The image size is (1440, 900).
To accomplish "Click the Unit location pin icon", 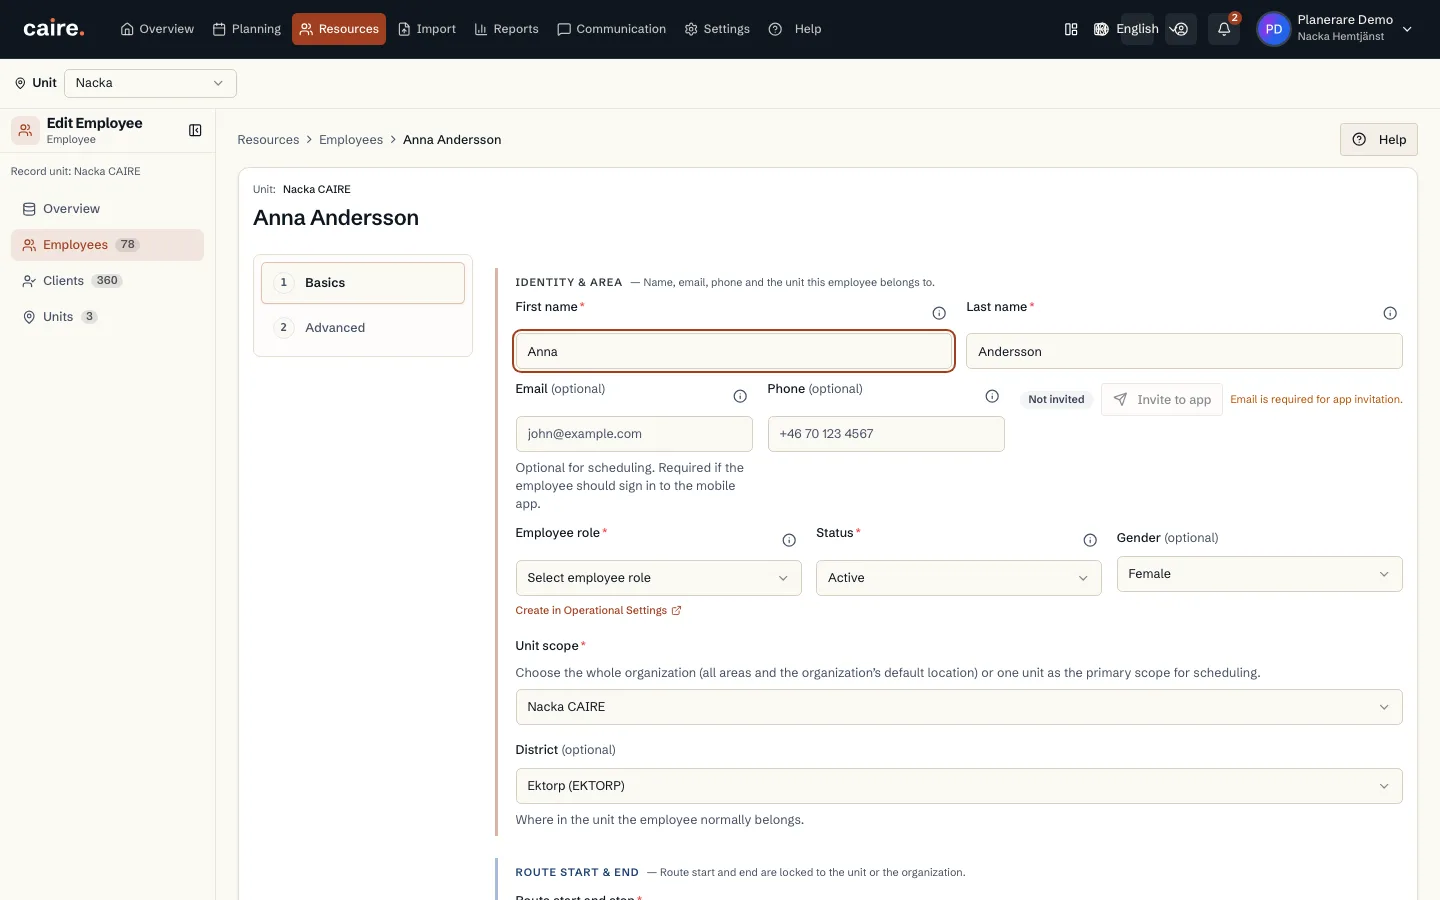I will click(20, 83).
